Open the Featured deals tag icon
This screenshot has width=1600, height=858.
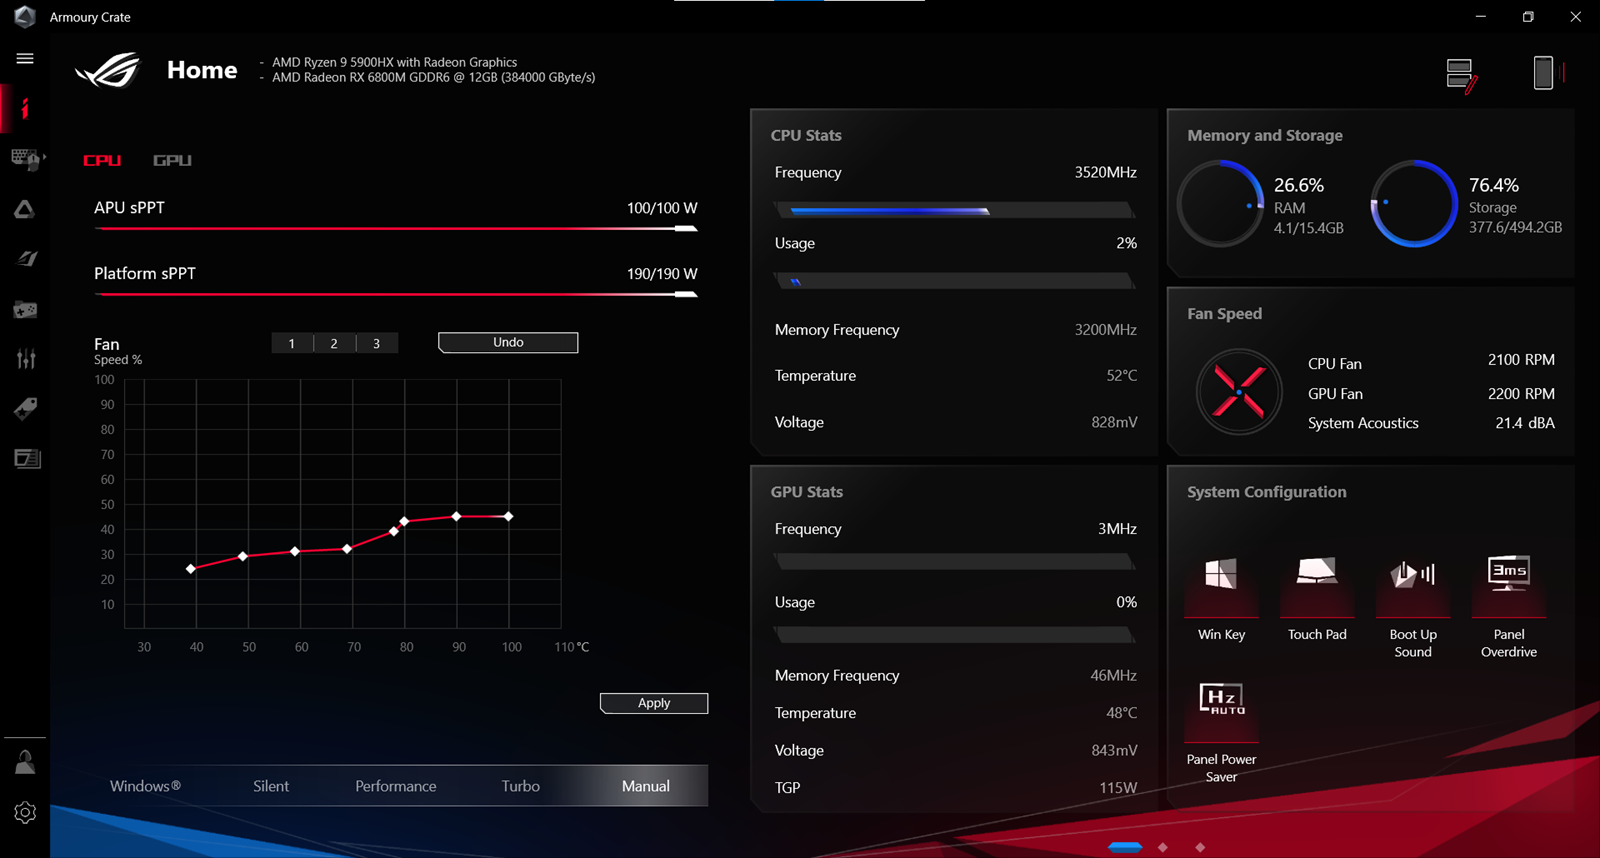click(x=26, y=408)
